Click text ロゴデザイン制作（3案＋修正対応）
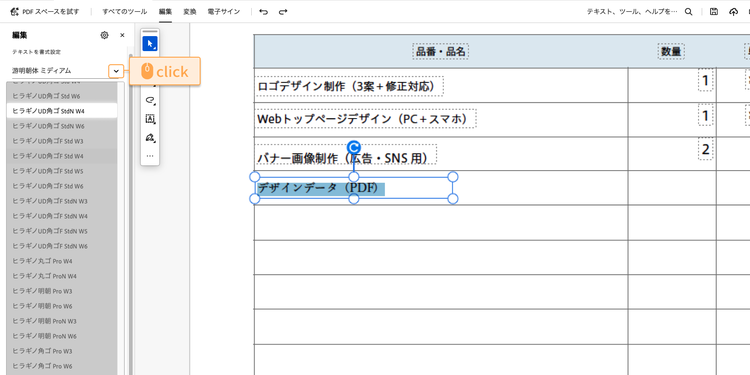 tap(348, 86)
